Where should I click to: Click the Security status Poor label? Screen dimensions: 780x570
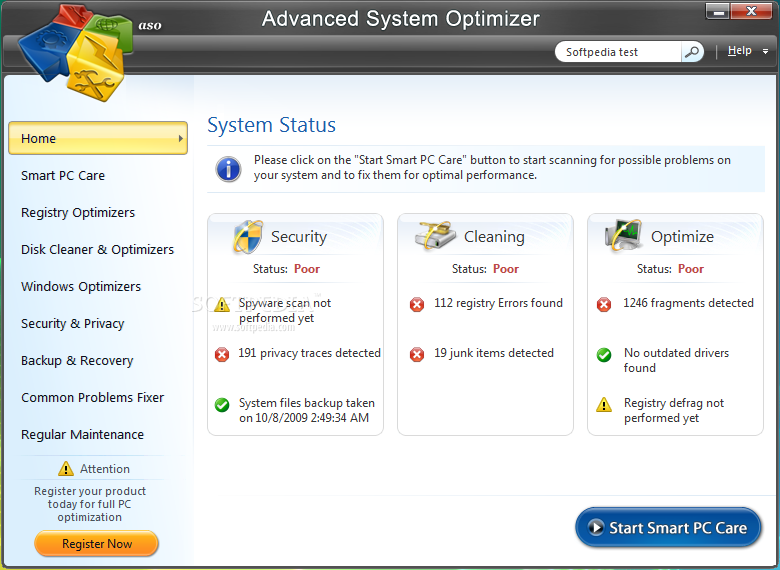click(307, 269)
